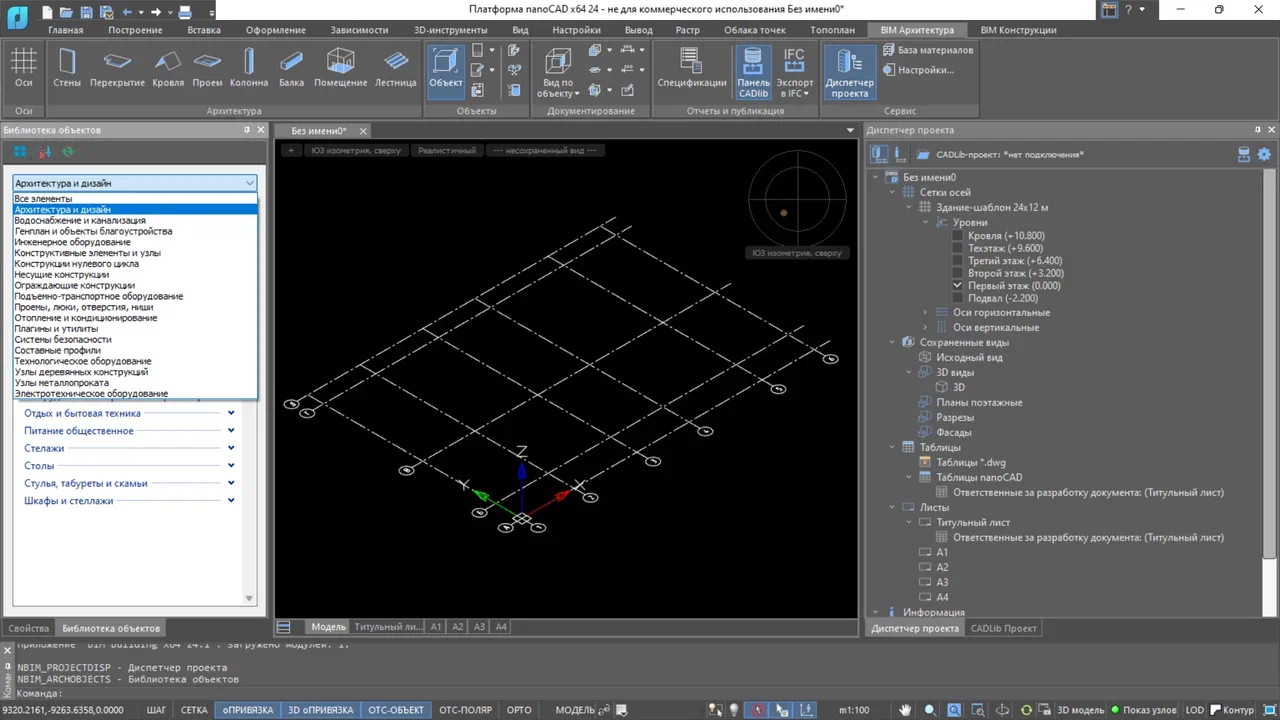The width and height of the screenshot is (1280, 720).
Task: Expand the Оси горизонтальные node
Action: [924, 312]
